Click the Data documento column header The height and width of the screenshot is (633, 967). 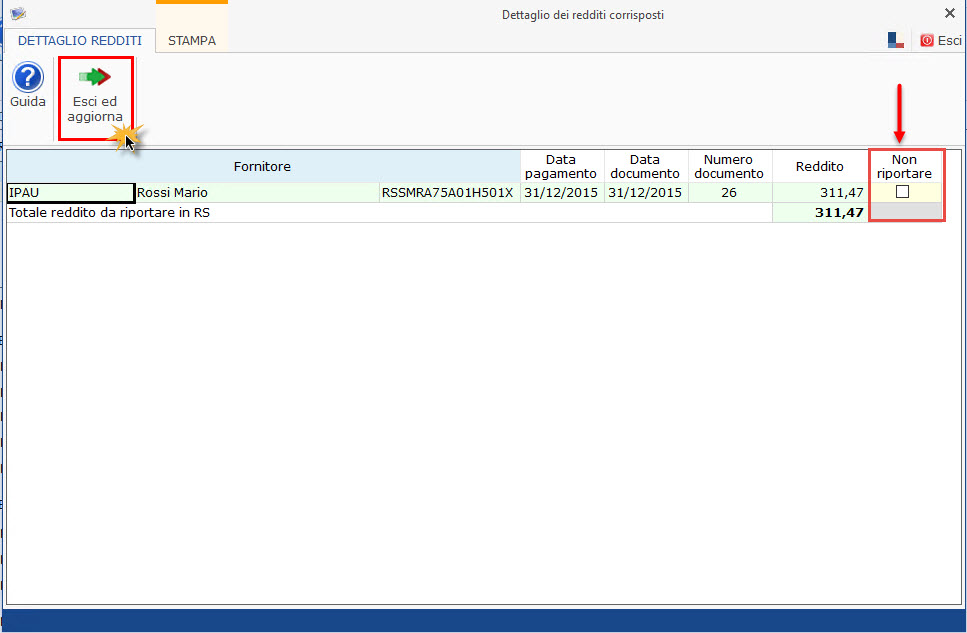[645, 166]
